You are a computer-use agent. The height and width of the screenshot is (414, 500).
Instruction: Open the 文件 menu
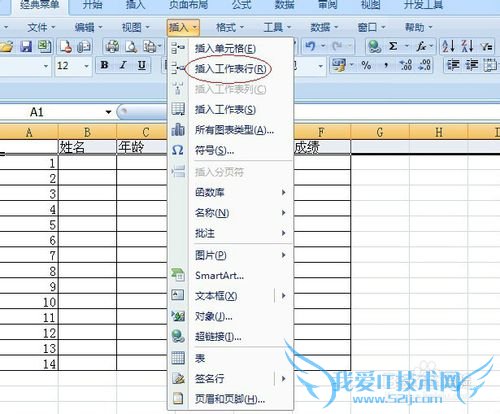(x=41, y=27)
